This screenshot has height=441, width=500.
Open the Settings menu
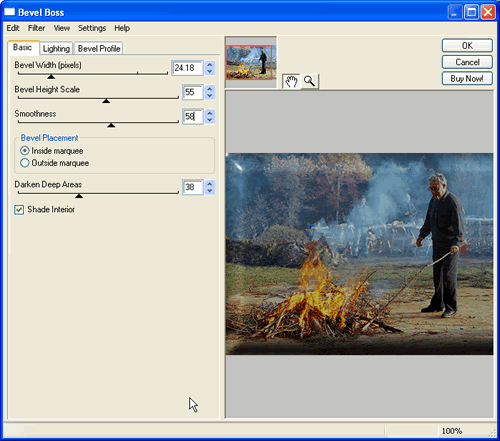coord(92,28)
